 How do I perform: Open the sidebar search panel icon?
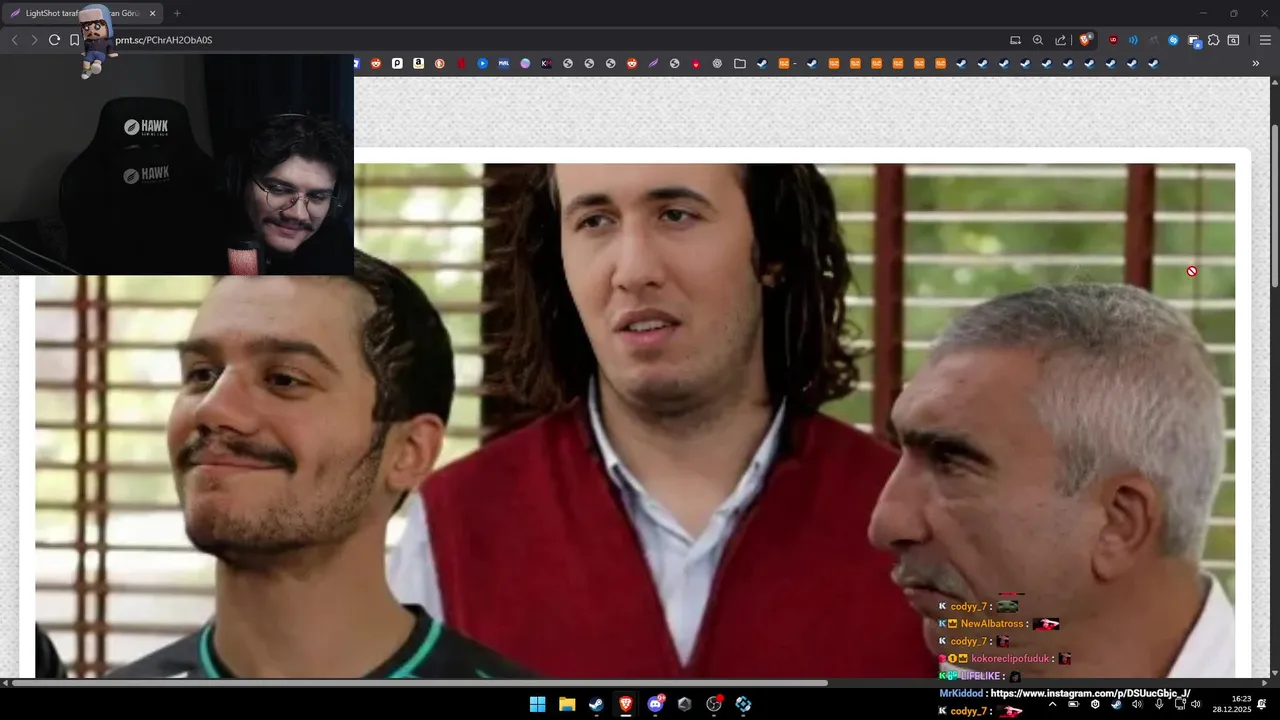[x=1234, y=40]
